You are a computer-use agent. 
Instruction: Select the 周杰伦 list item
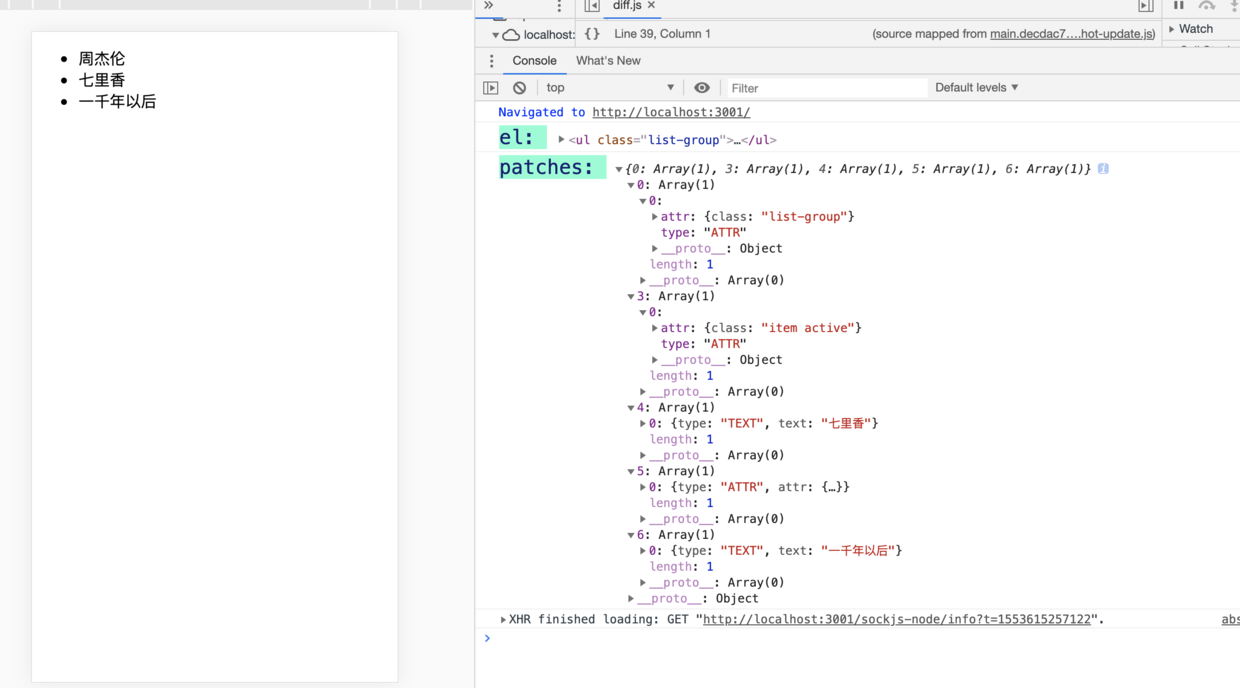(102, 59)
